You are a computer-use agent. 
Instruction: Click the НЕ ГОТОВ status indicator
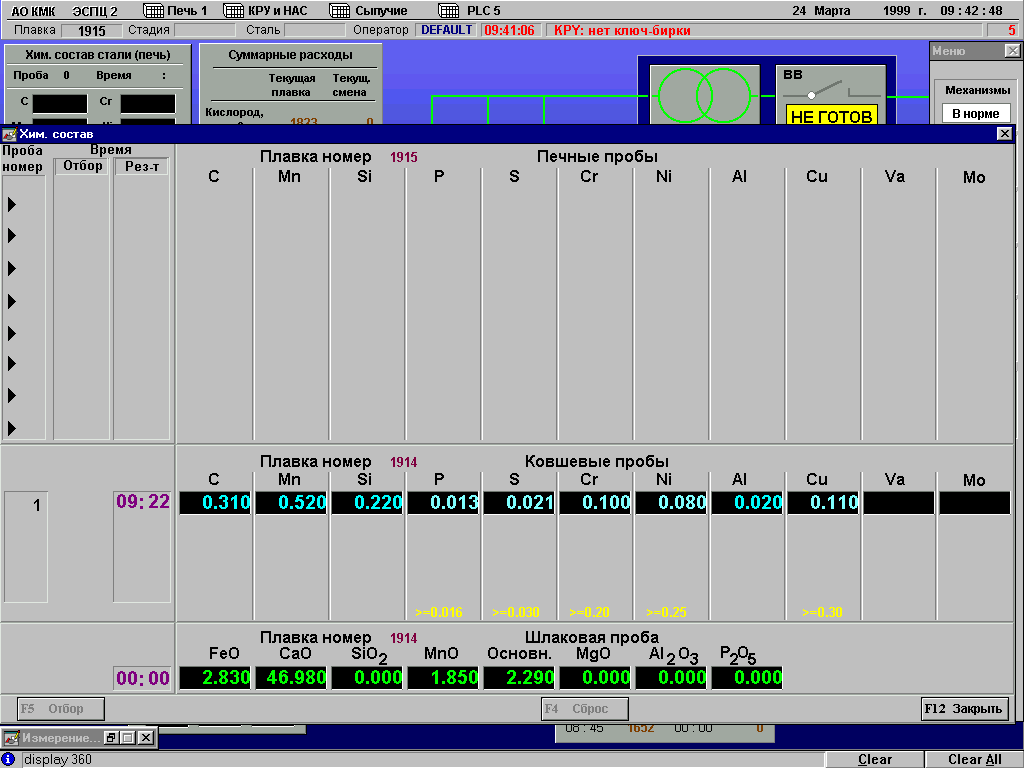pos(831,116)
